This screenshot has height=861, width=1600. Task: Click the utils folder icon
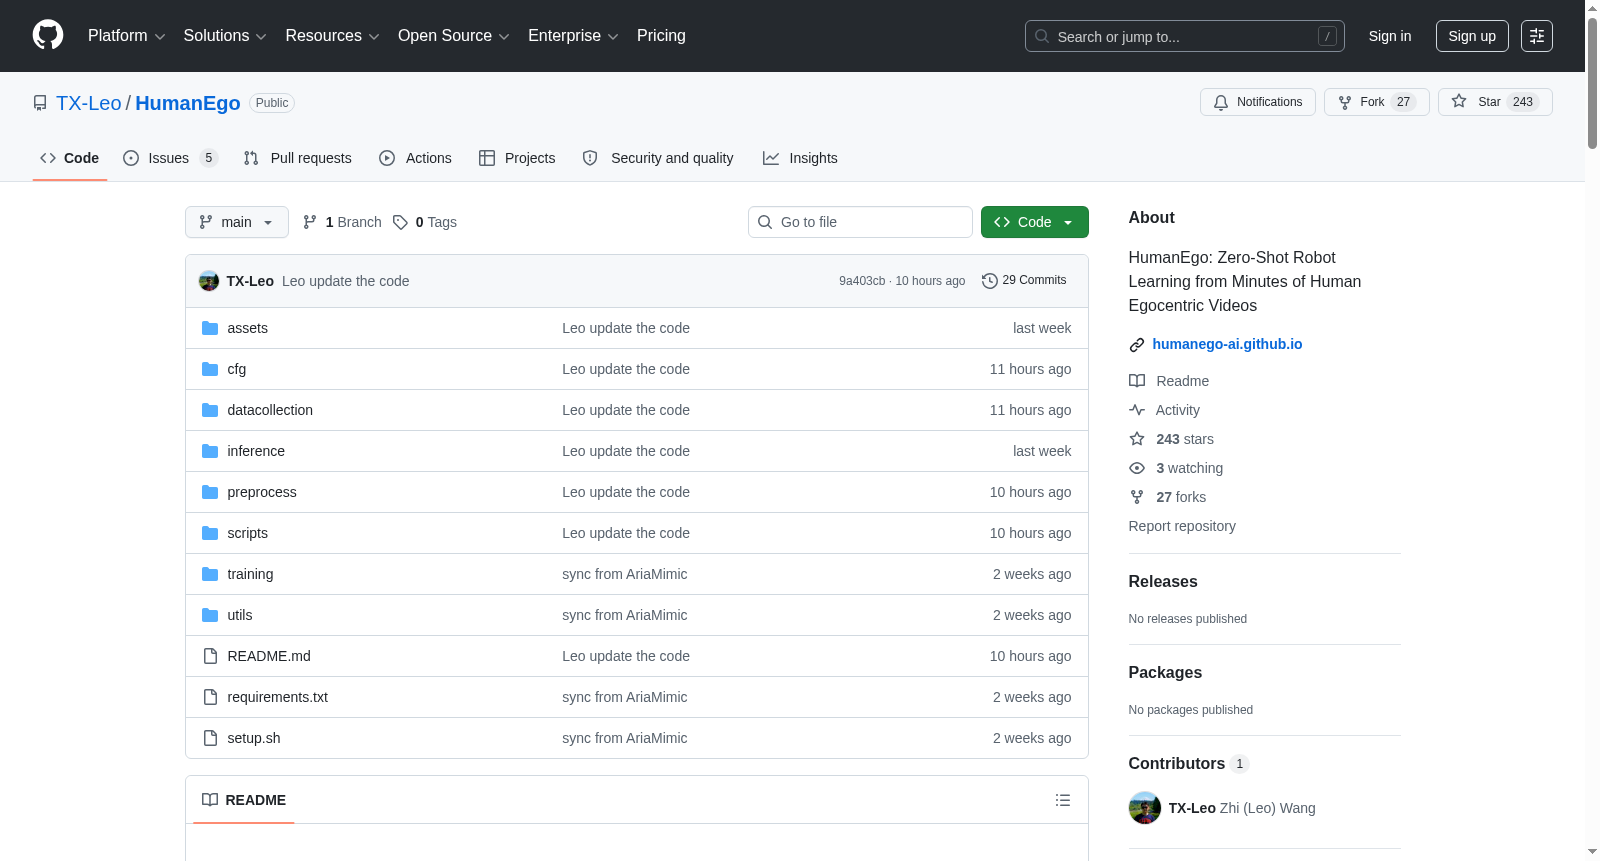(x=210, y=615)
